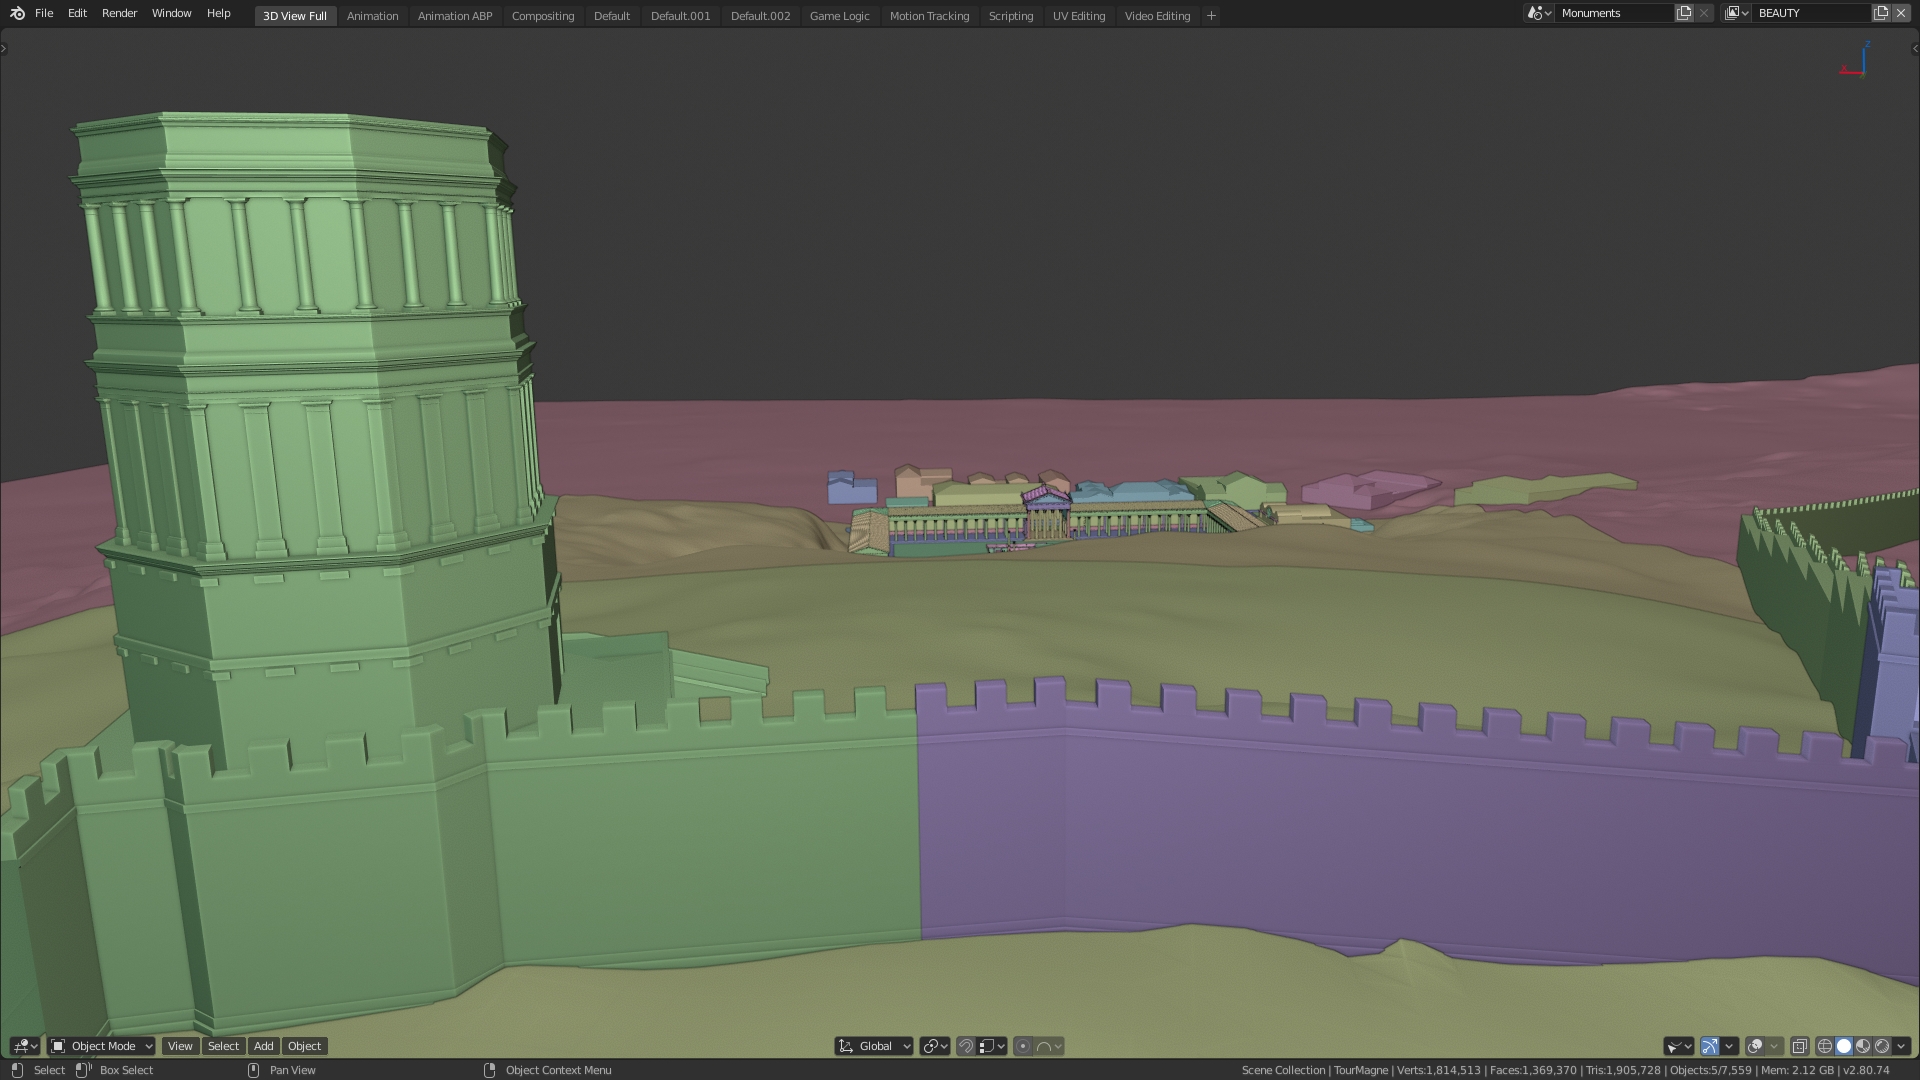Screen dimensions: 1920x1080
Task: Toggle X-ray view button
Action: [x=1799, y=1046]
